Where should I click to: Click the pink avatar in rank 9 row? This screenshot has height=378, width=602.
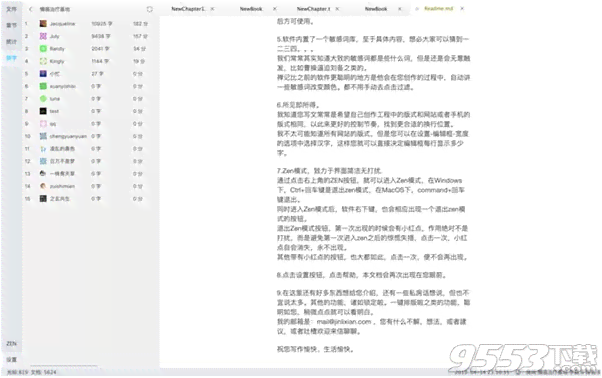(43, 124)
